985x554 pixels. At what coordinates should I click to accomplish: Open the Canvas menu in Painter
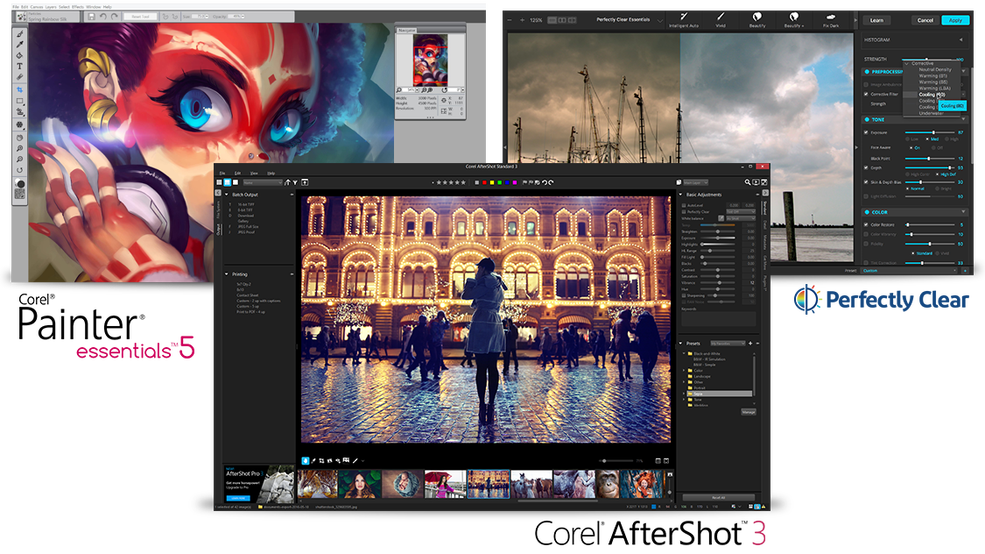[36, 7]
